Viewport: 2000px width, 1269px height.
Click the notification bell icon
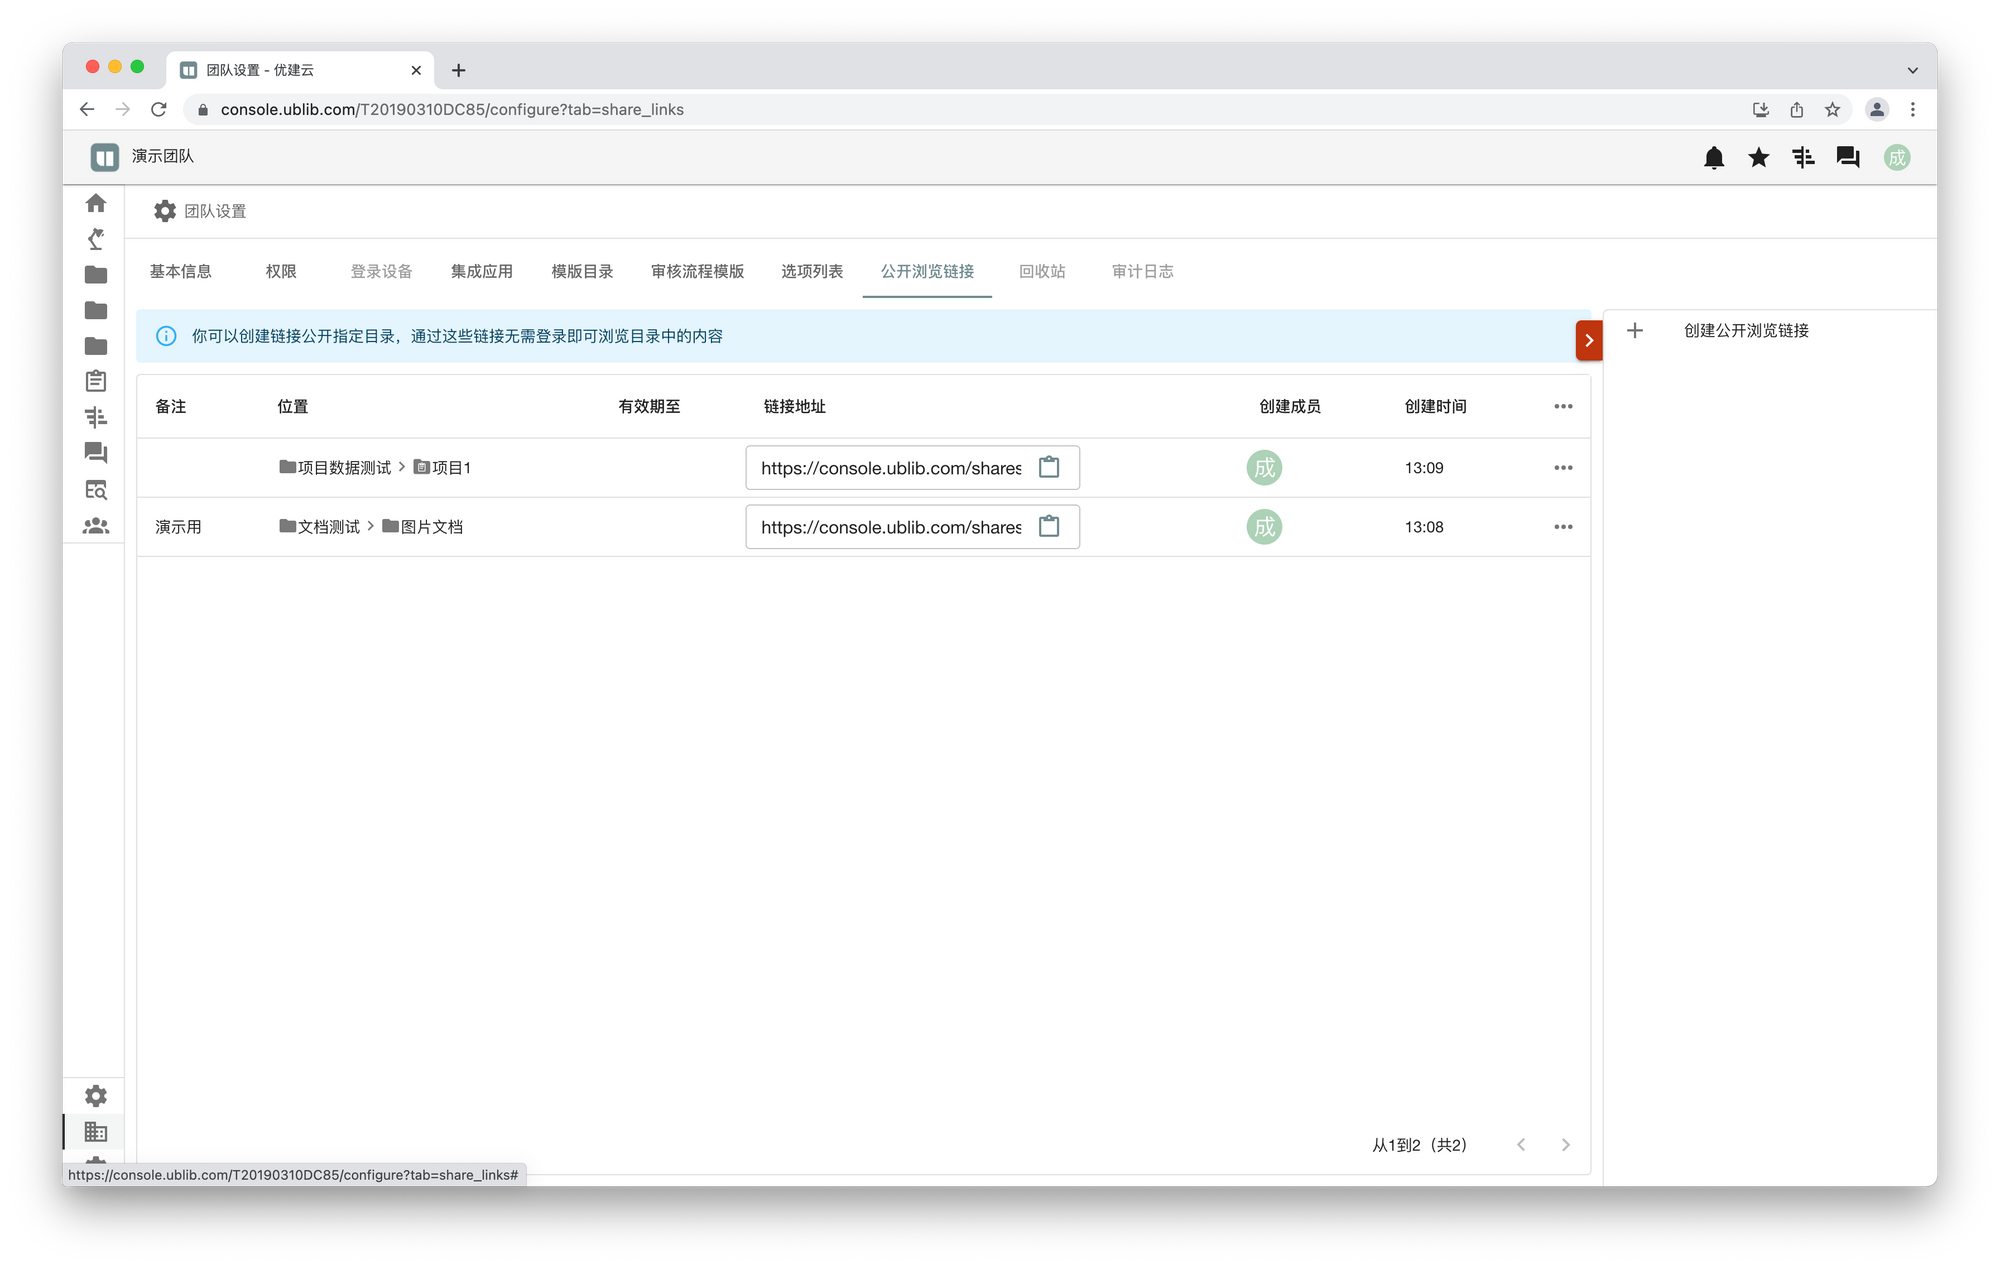coord(1714,158)
